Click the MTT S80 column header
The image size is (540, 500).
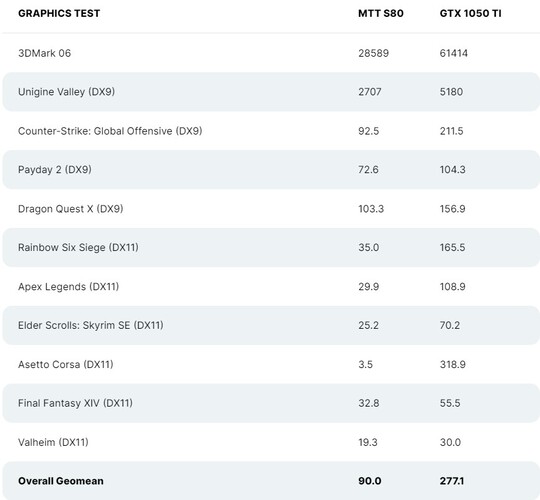(x=381, y=13)
